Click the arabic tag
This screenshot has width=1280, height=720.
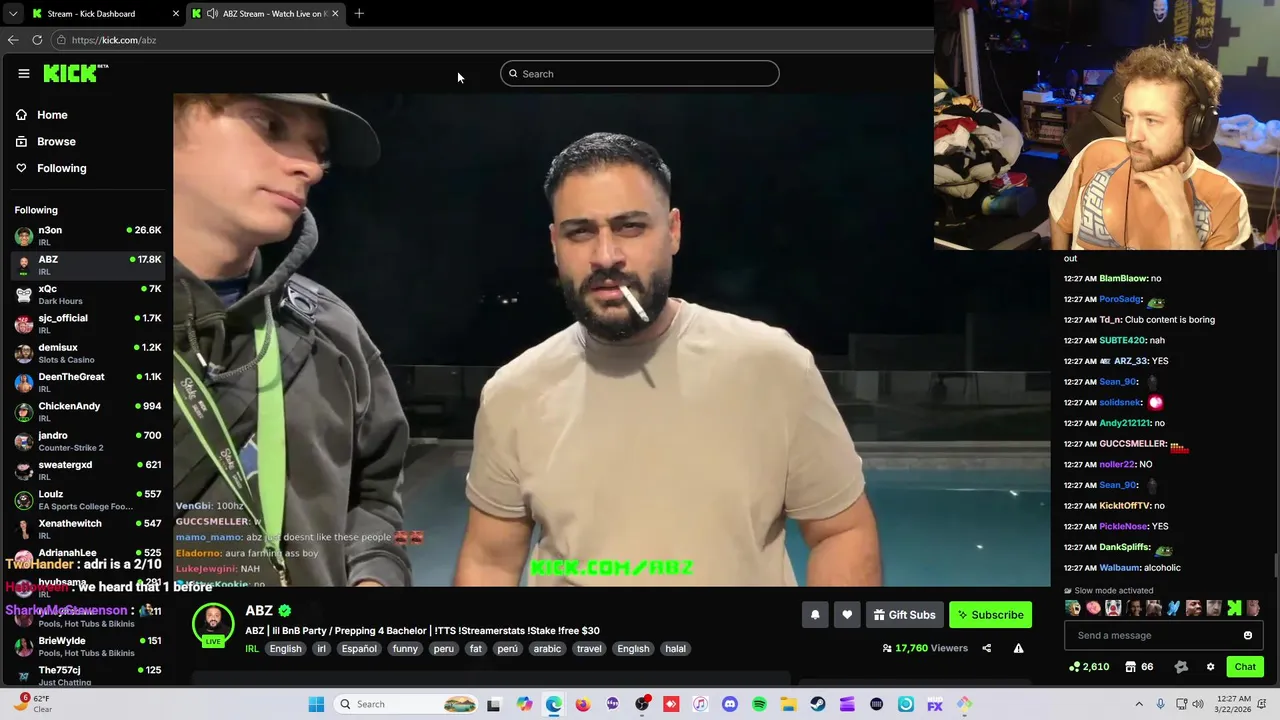point(547,649)
